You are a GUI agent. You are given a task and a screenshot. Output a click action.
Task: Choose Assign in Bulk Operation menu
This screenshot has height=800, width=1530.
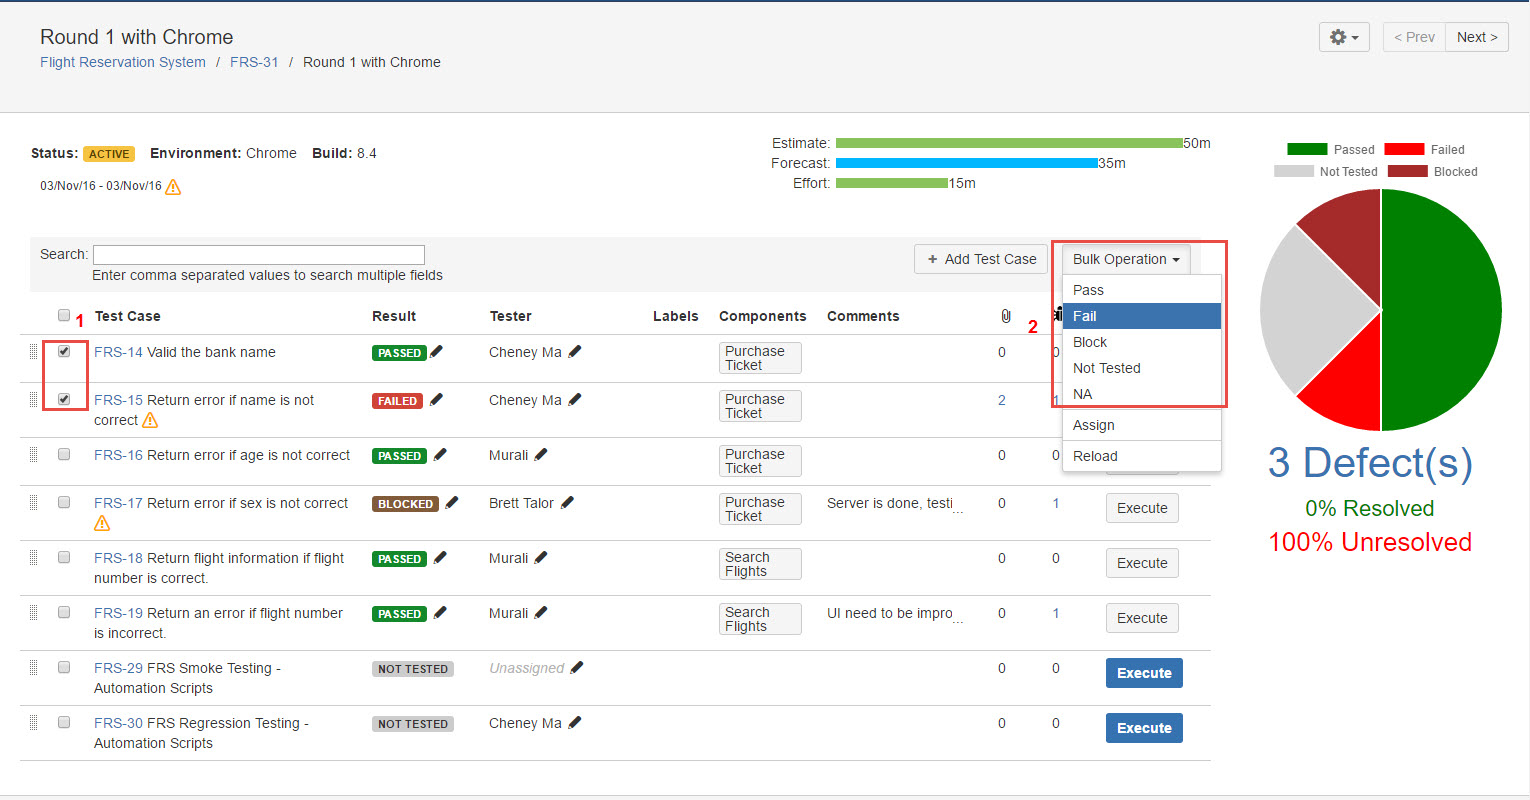(1142, 425)
